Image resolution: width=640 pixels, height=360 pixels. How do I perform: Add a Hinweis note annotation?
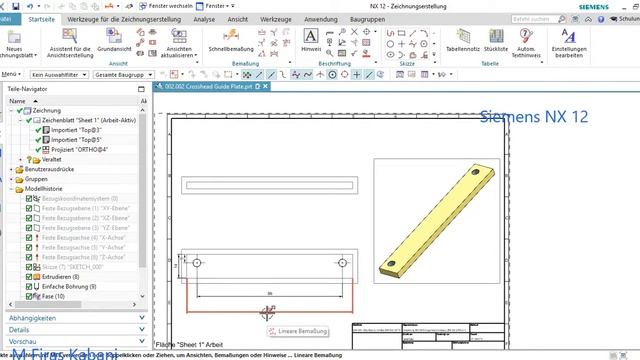coord(311,40)
